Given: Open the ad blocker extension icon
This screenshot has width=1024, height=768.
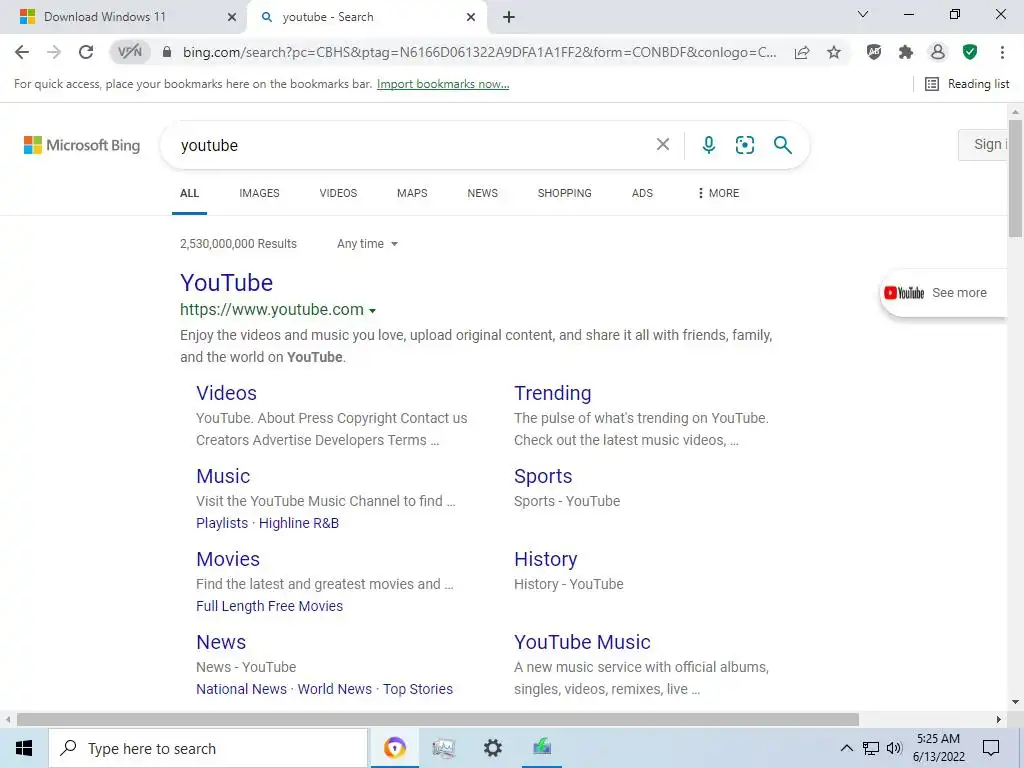Looking at the screenshot, I should pos(874,52).
